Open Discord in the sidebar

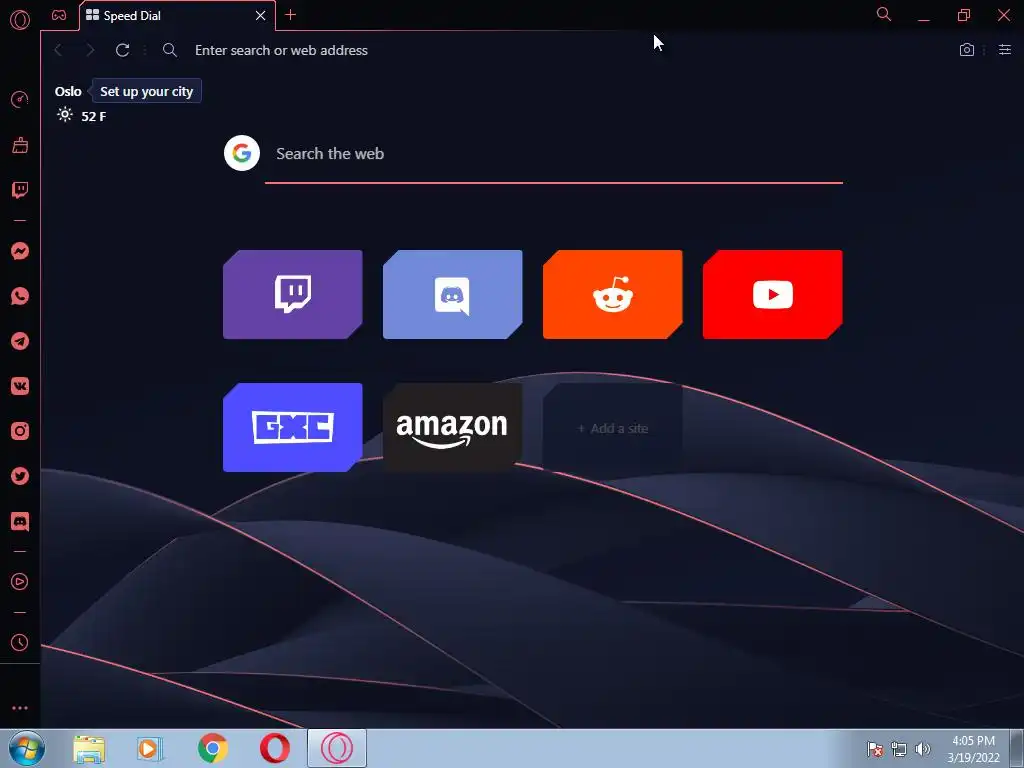tap(20, 521)
